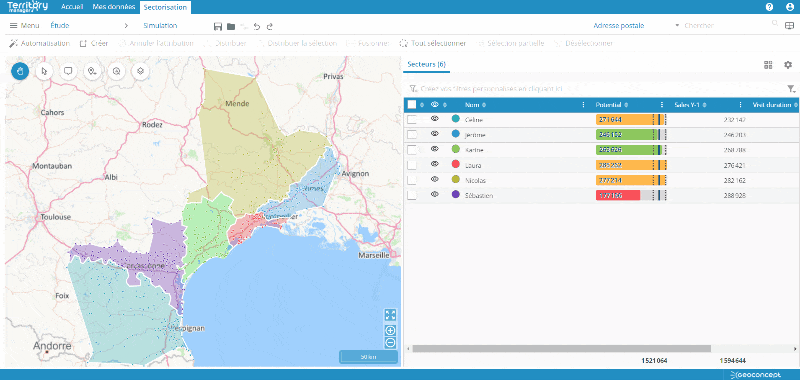The image size is (800, 380).
Task: Click the Territory Manager logo
Action: [x=28, y=6]
